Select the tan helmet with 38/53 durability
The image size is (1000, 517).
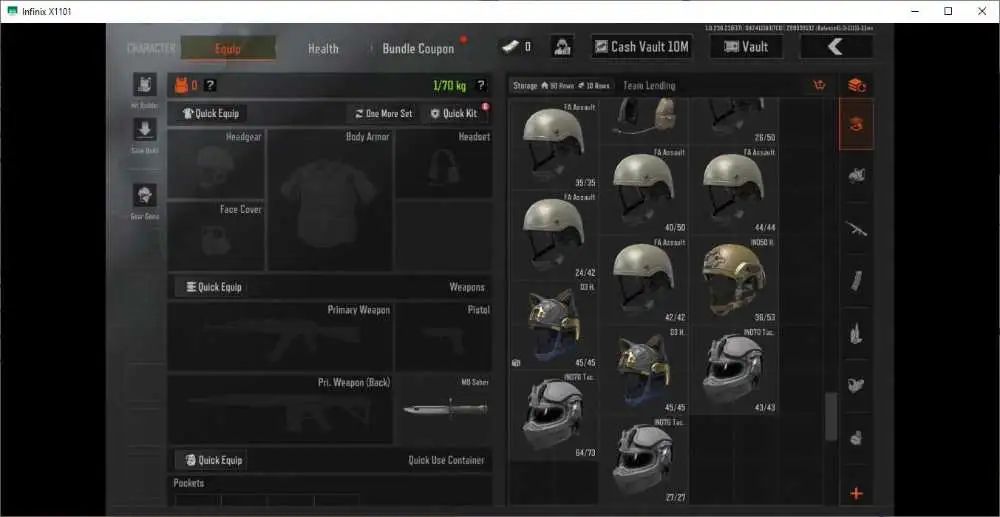pyautogui.click(x=733, y=280)
